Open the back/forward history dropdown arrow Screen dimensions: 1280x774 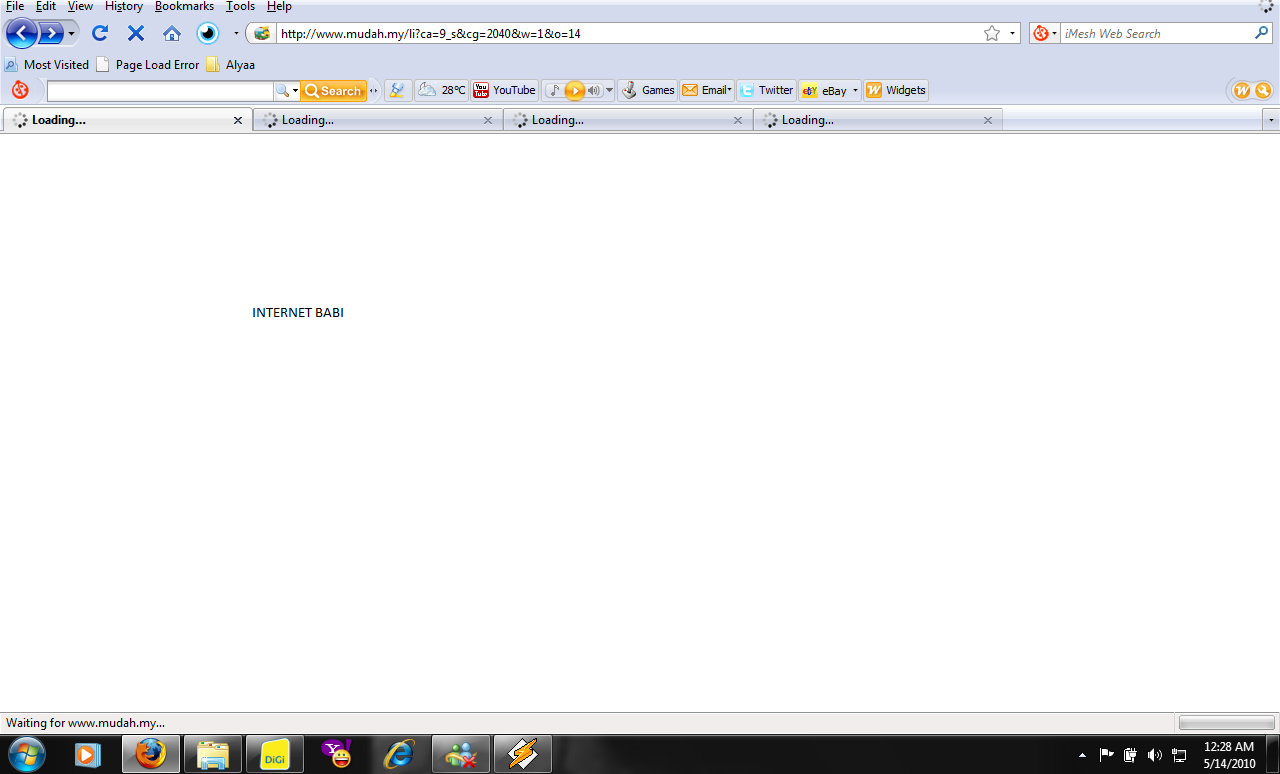[x=71, y=34]
